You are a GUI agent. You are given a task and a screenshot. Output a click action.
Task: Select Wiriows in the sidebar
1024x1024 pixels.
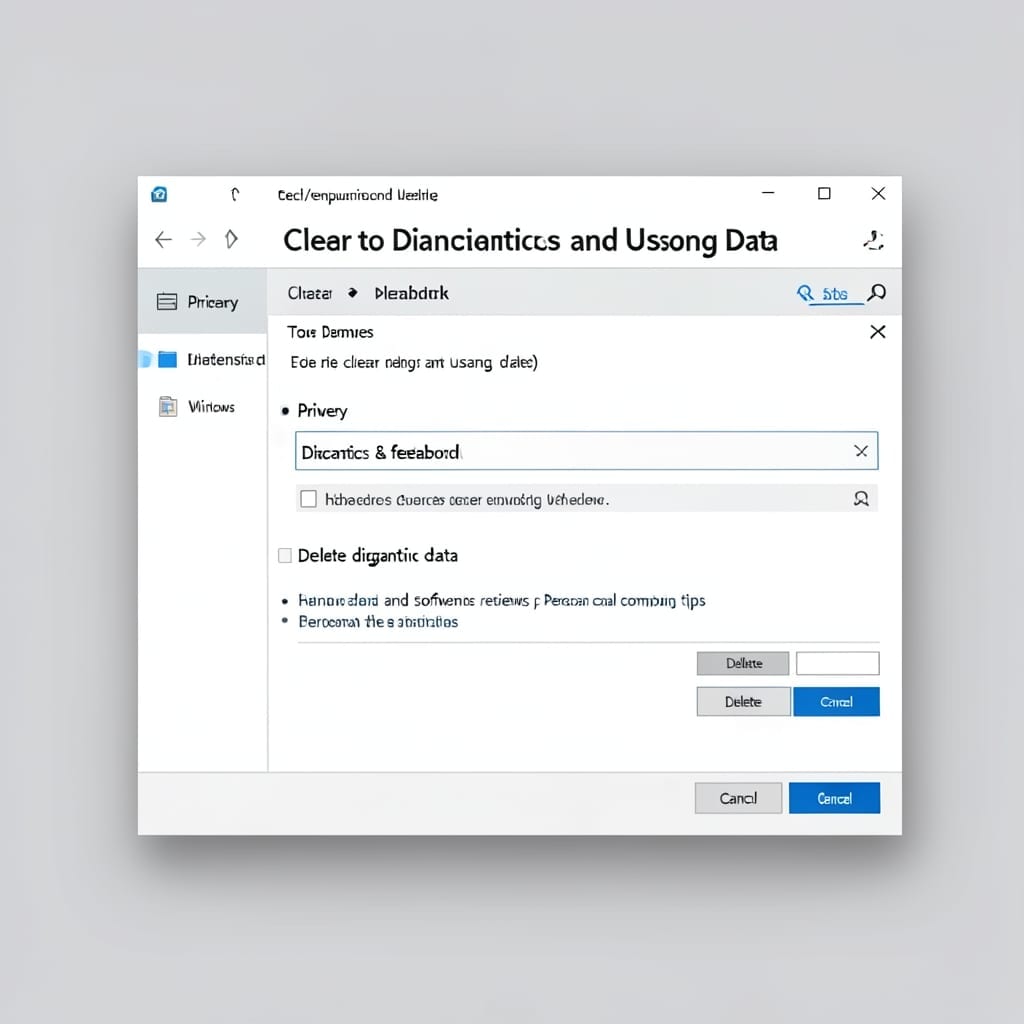point(202,407)
